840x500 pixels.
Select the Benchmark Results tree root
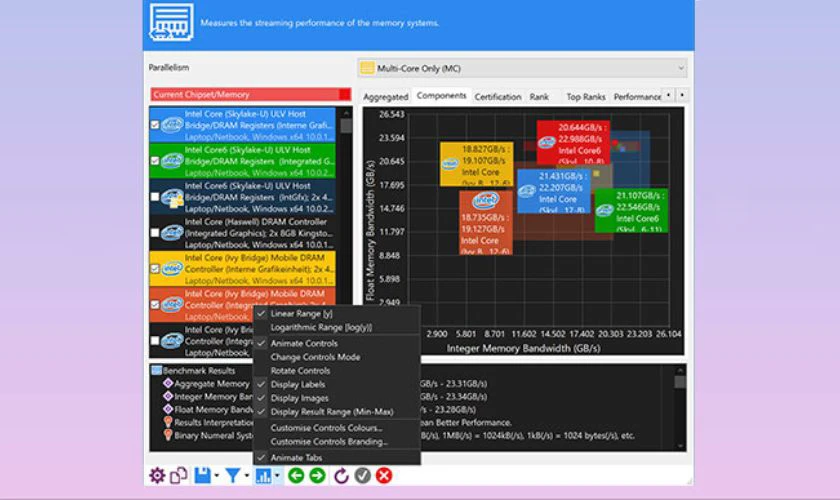(x=199, y=371)
